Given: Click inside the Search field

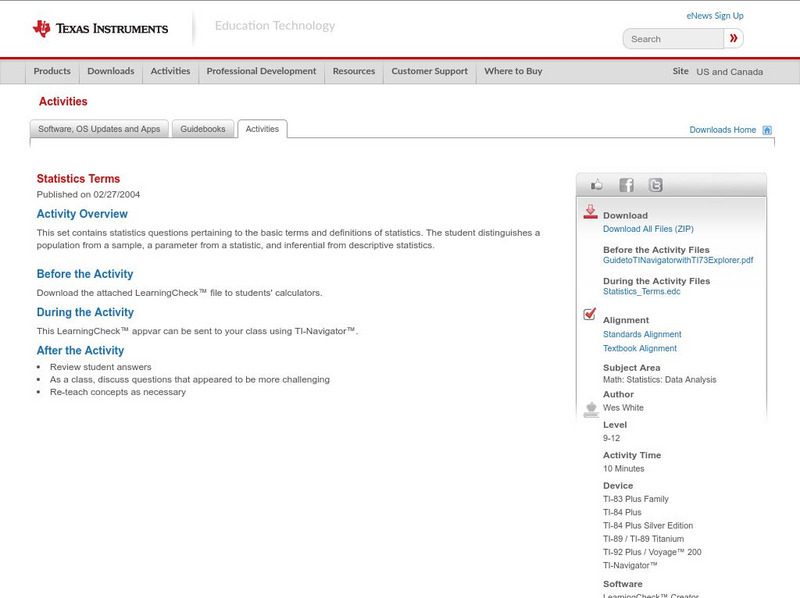Looking at the screenshot, I should 670,38.
